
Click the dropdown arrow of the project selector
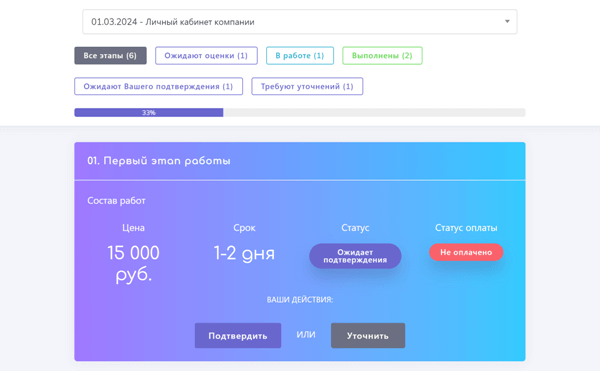click(507, 21)
